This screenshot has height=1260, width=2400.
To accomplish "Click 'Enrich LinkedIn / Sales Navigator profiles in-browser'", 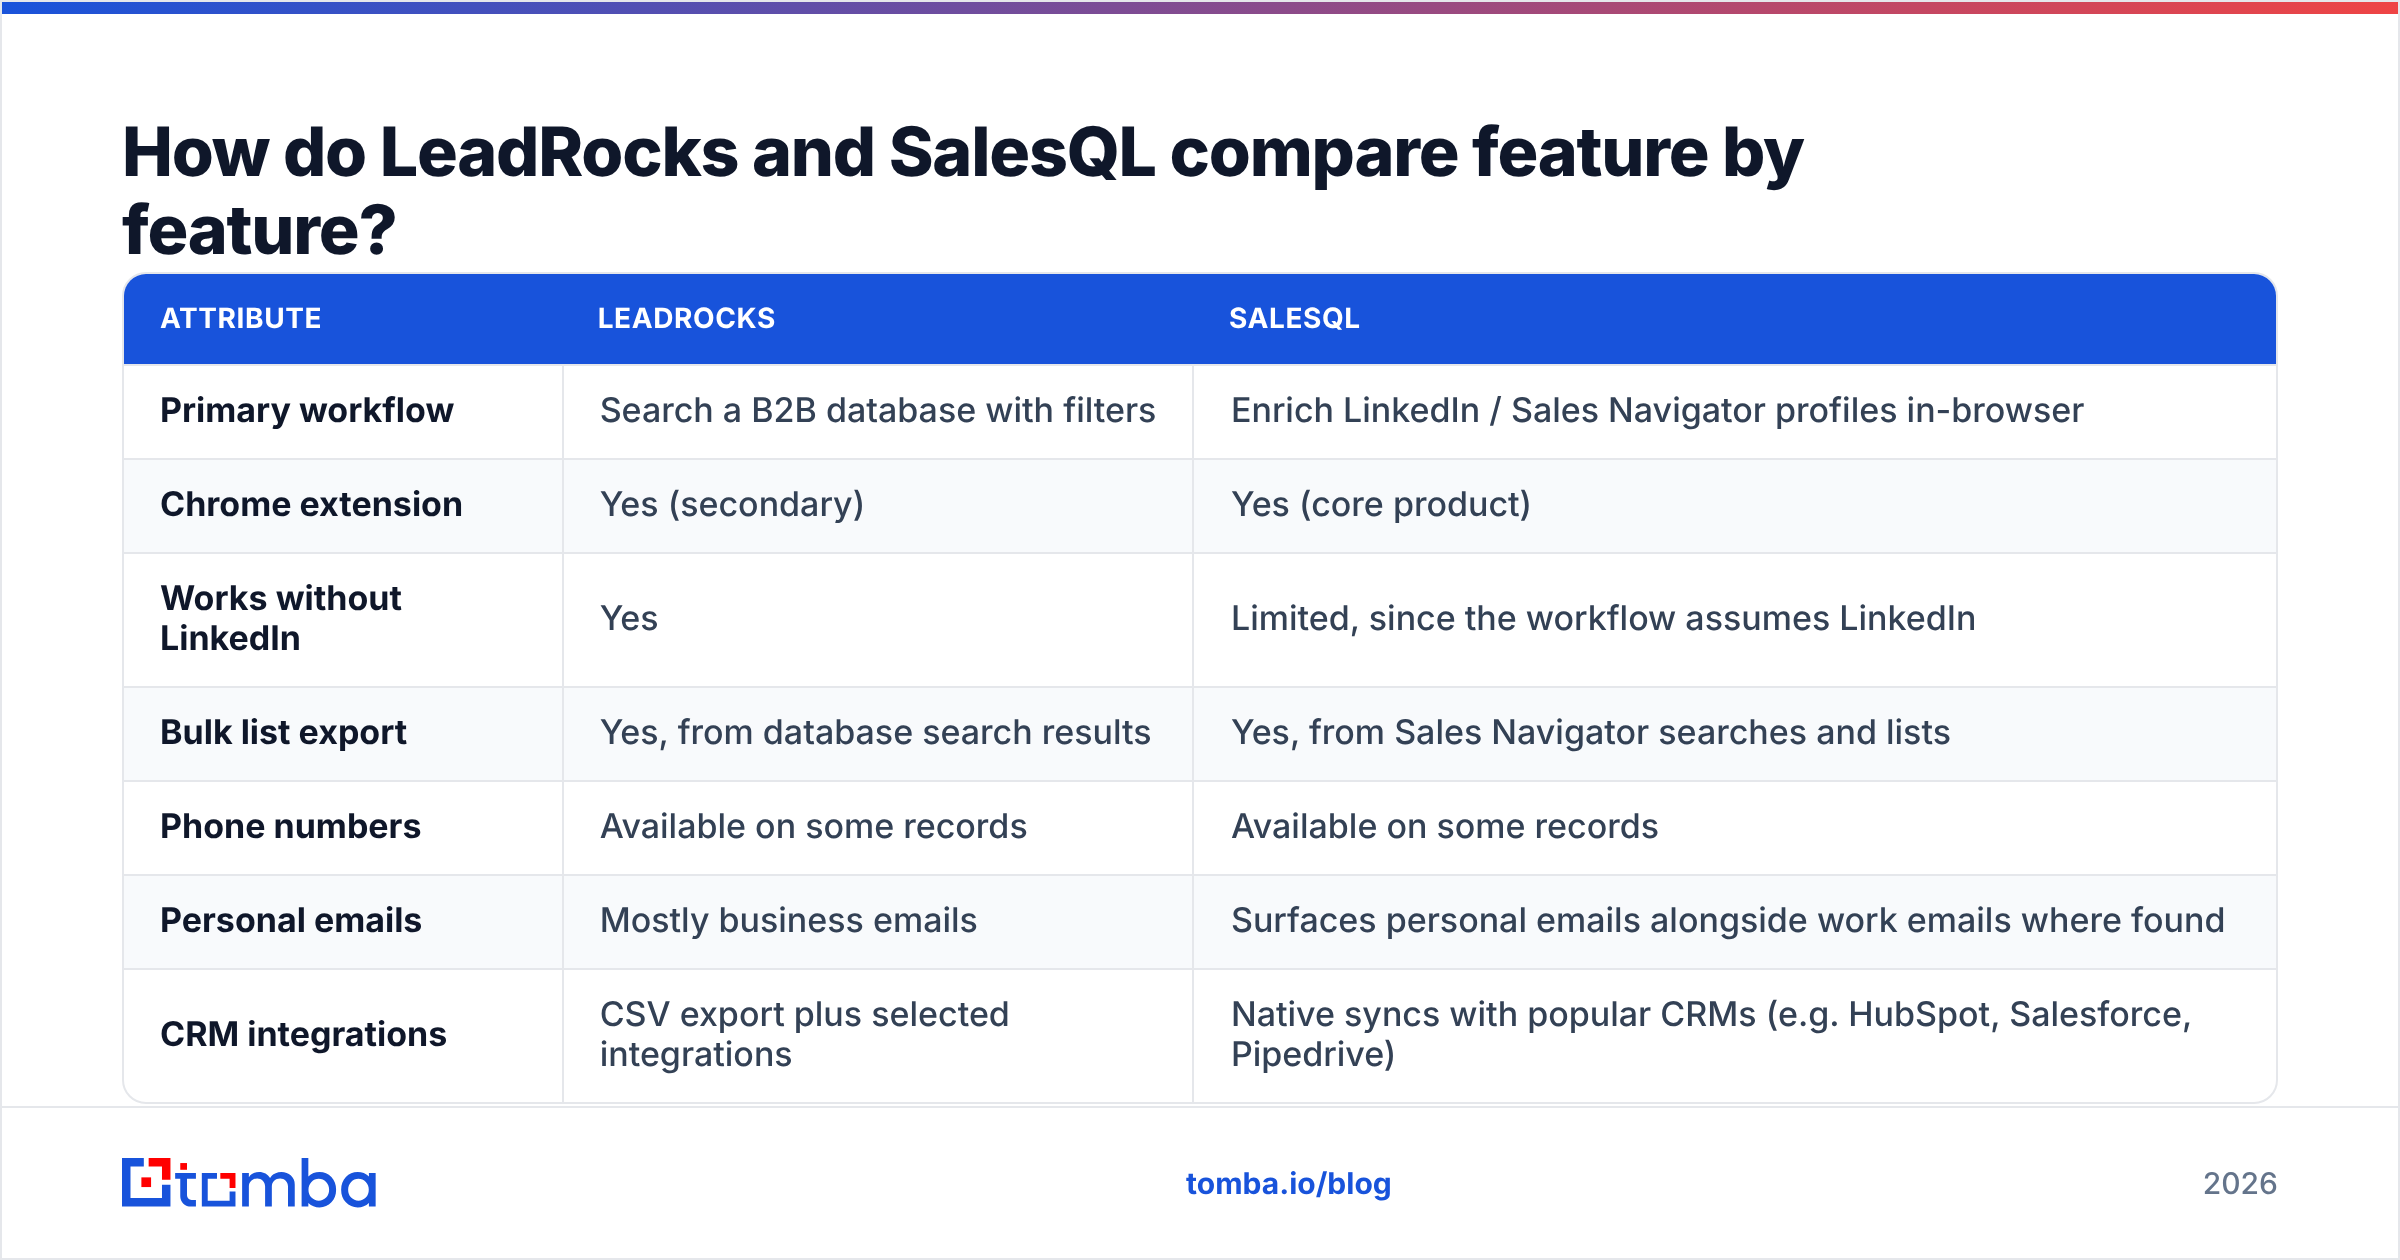I will tap(1657, 411).
